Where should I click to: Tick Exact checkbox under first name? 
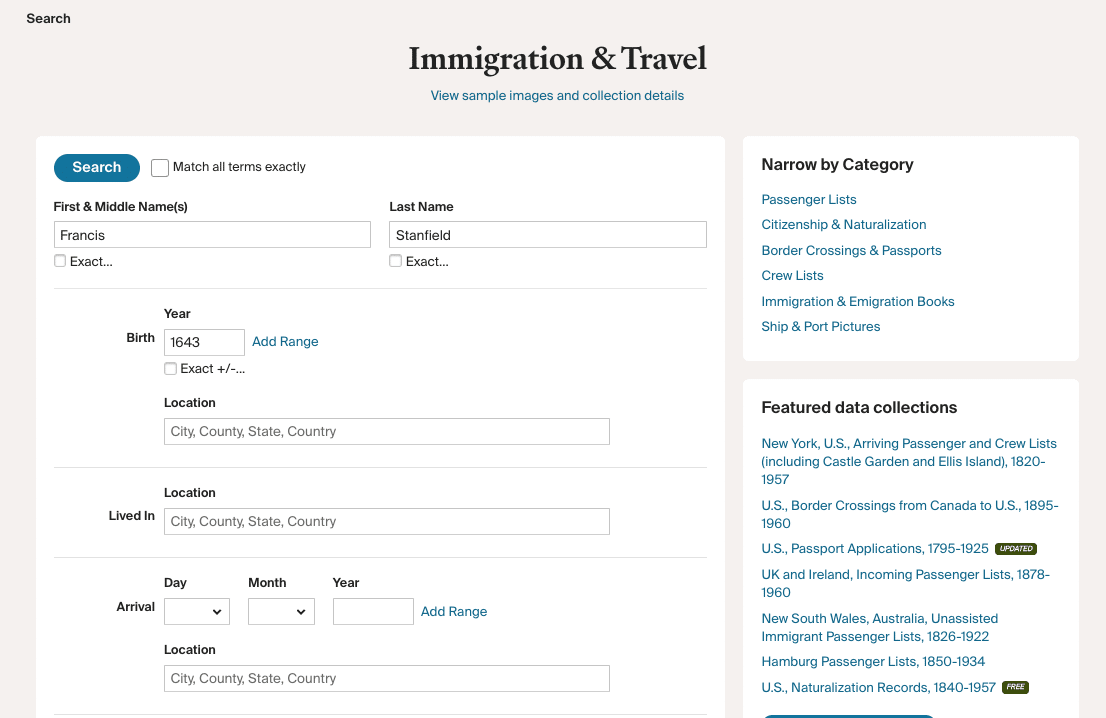click(60, 261)
